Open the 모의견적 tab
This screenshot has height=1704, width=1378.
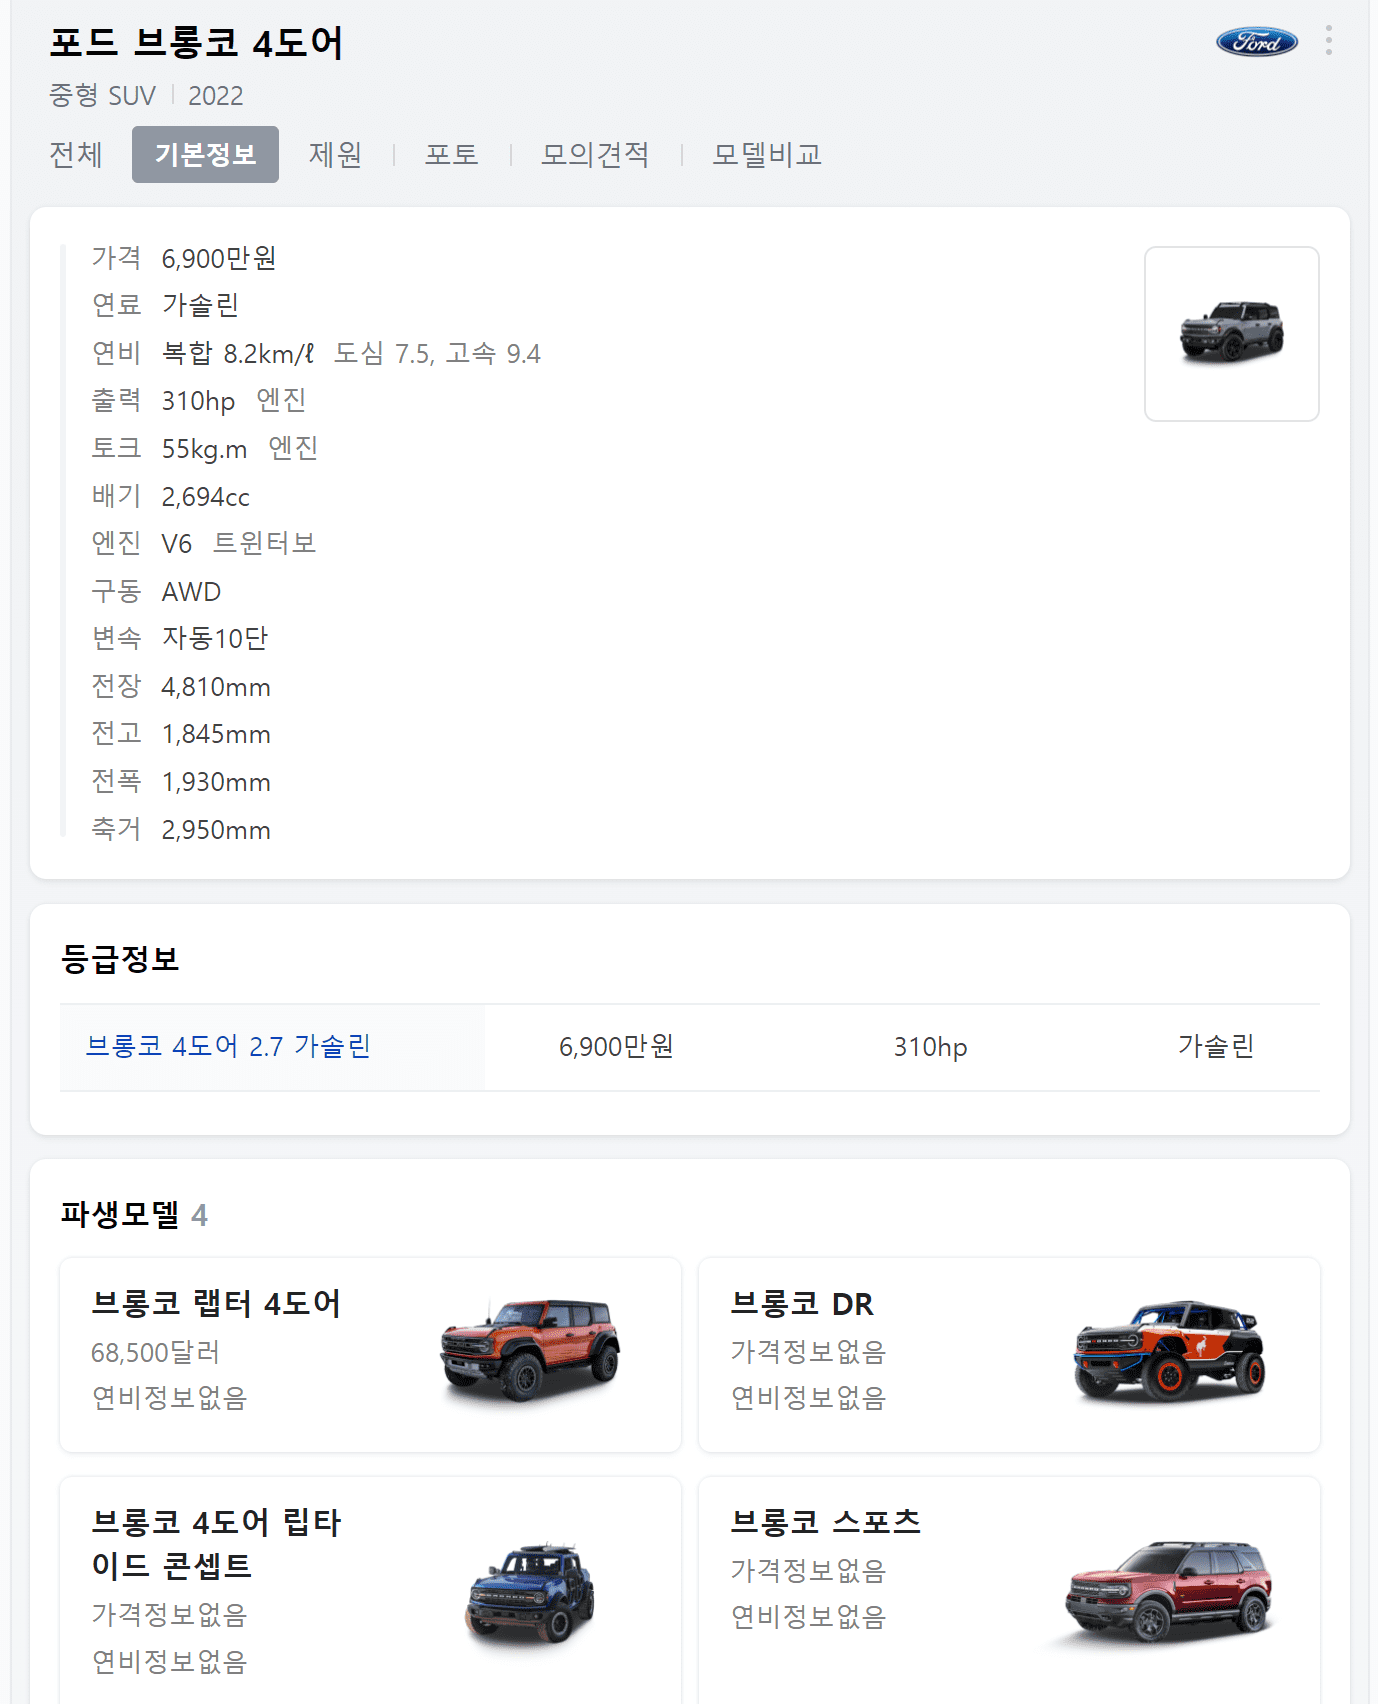click(595, 154)
